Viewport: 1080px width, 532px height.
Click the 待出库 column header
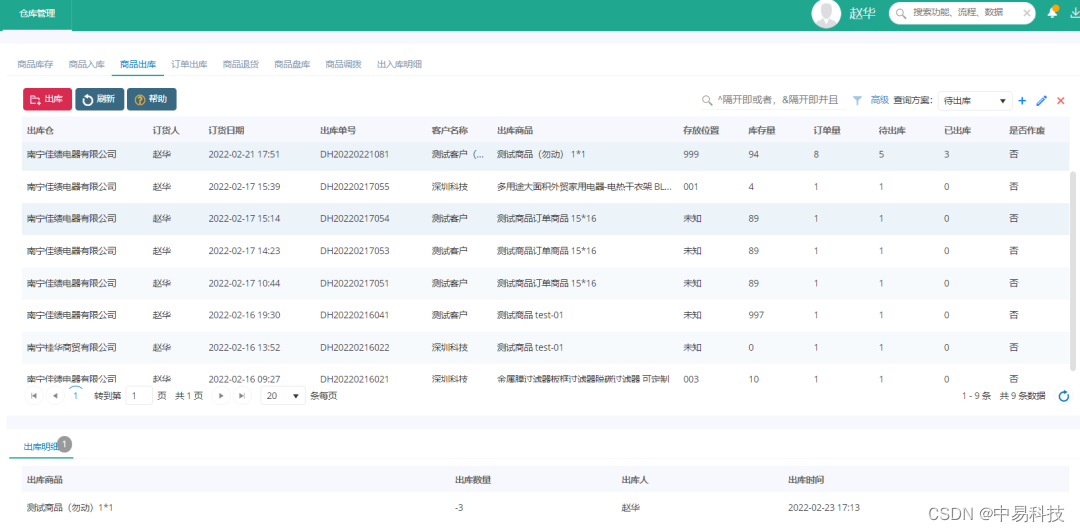(893, 130)
